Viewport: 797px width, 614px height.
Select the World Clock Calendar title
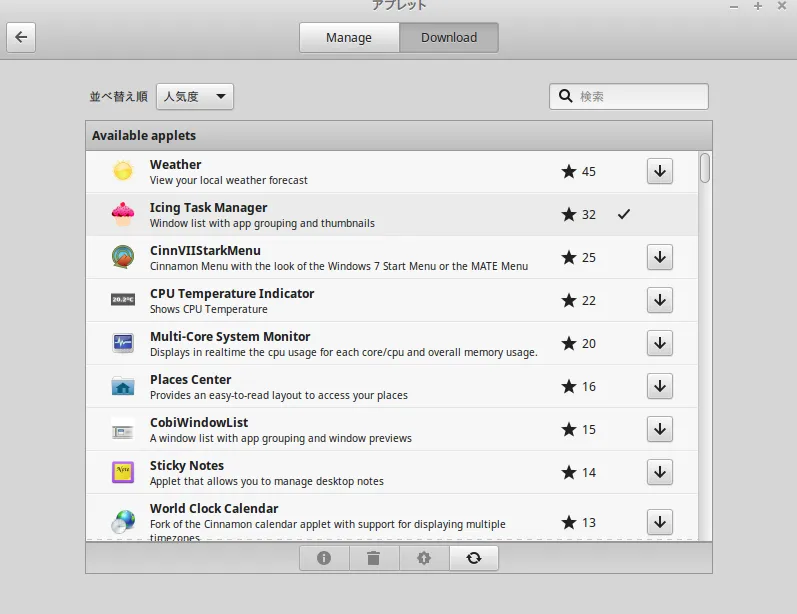[x=214, y=509]
